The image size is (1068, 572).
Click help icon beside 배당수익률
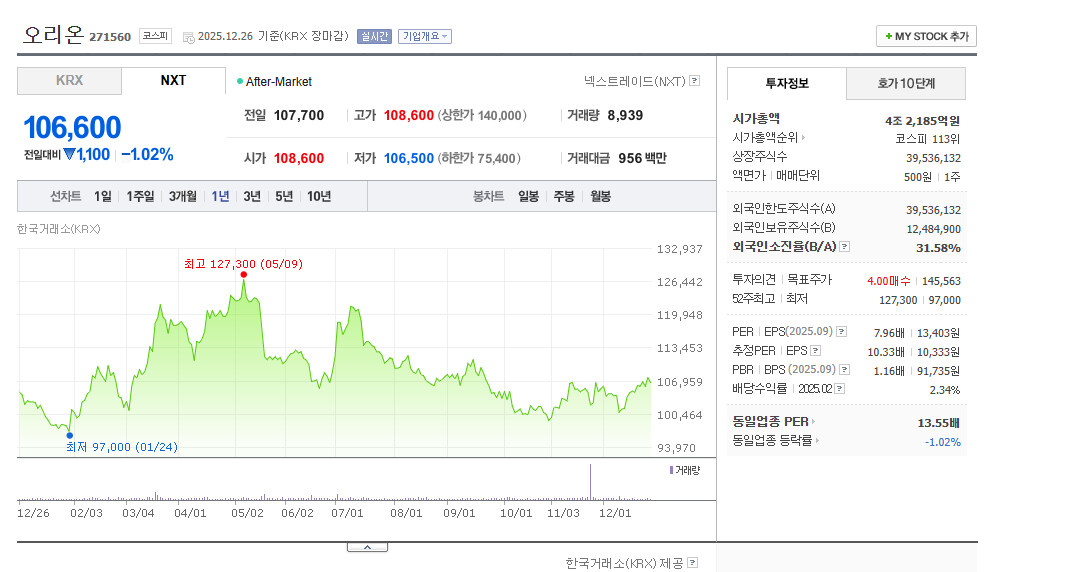click(x=839, y=389)
